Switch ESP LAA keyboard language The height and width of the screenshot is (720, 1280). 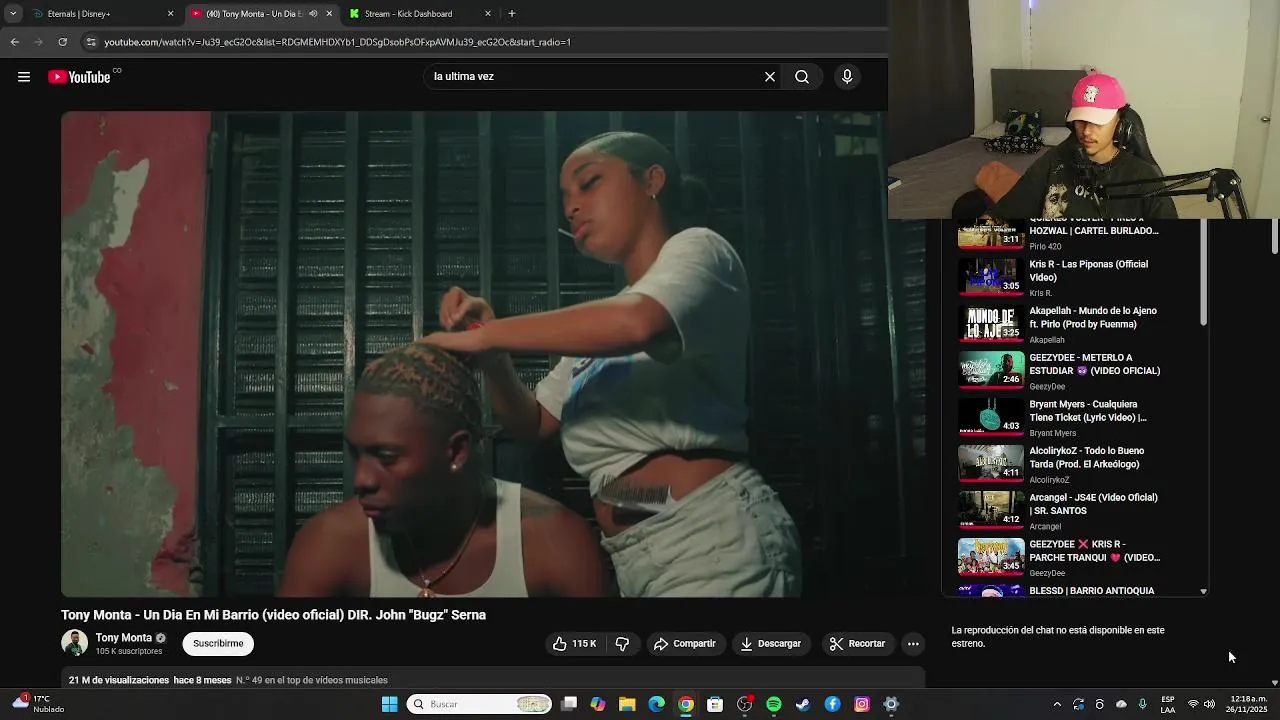point(1168,704)
